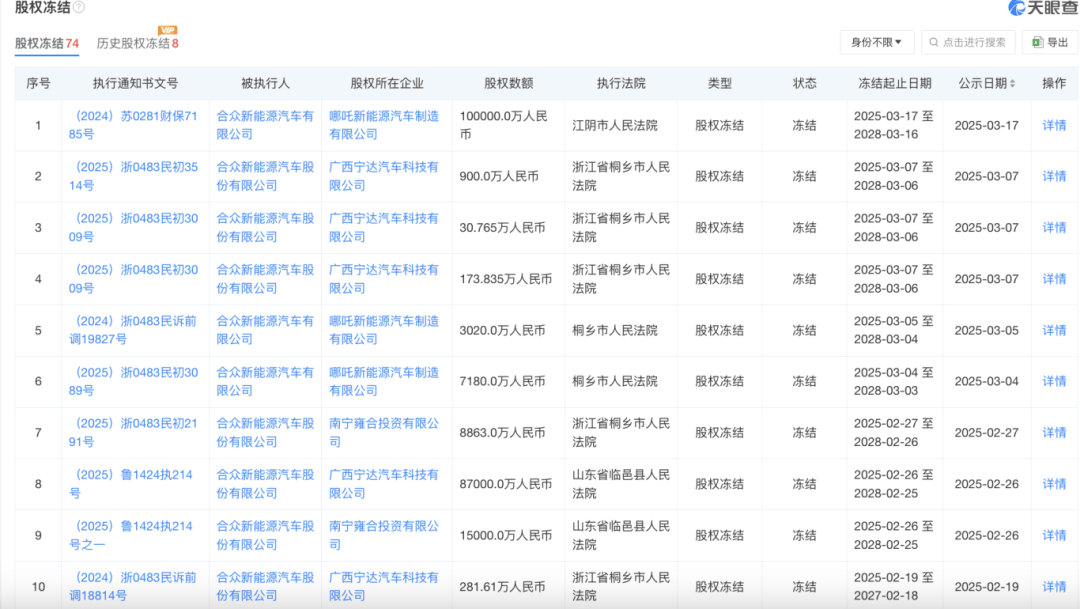Open 南宁雍合投资有限公司 in row 9
Image resolution: width=1080 pixels, height=609 pixels.
point(384,535)
